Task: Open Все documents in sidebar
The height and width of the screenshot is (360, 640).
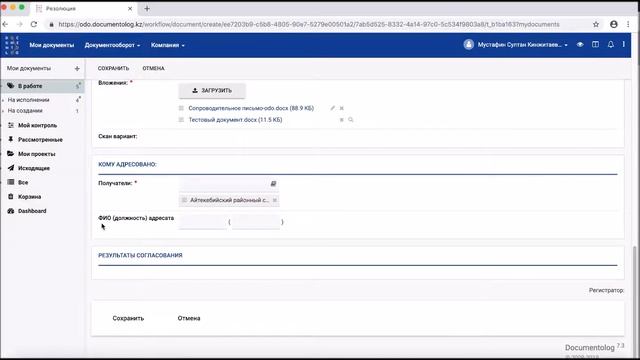Action: tap(23, 183)
